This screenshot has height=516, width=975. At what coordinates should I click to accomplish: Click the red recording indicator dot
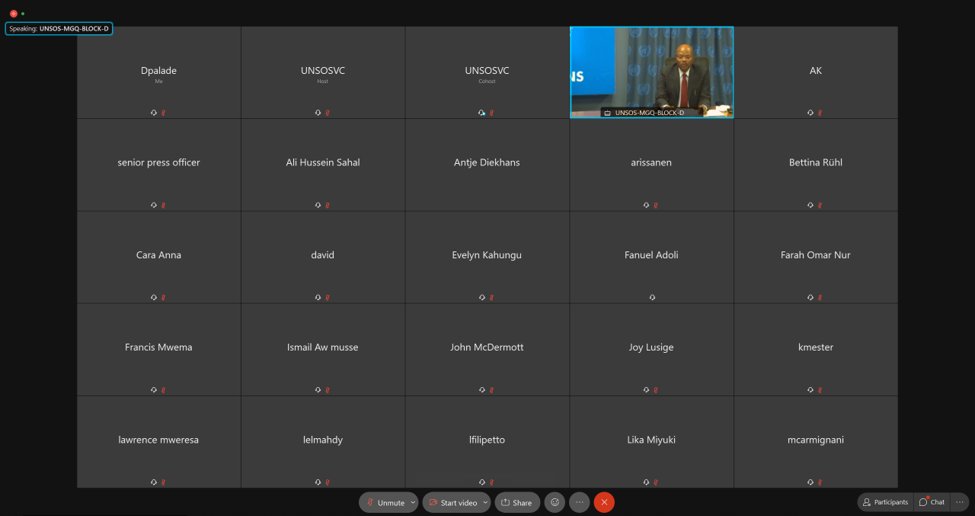pos(14,14)
